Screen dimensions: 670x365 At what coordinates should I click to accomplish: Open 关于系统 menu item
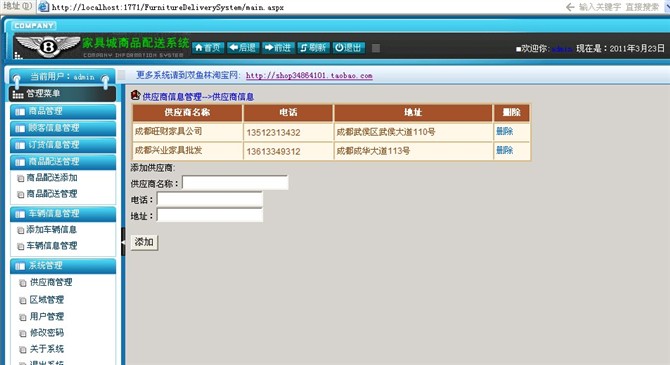click(47, 349)
